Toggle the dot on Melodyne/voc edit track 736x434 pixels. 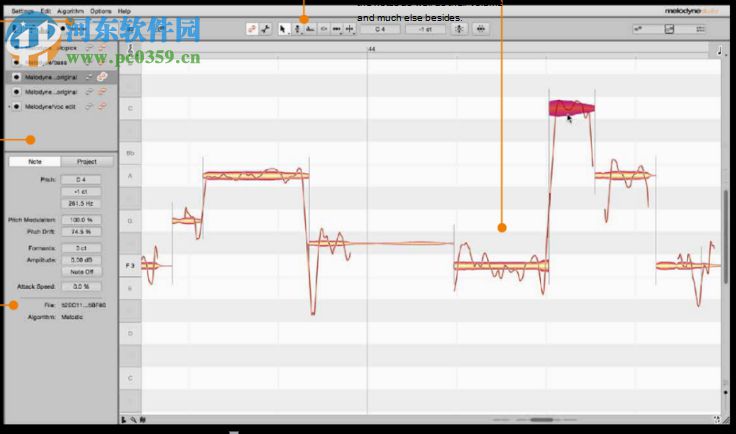(x=16, y=107)
